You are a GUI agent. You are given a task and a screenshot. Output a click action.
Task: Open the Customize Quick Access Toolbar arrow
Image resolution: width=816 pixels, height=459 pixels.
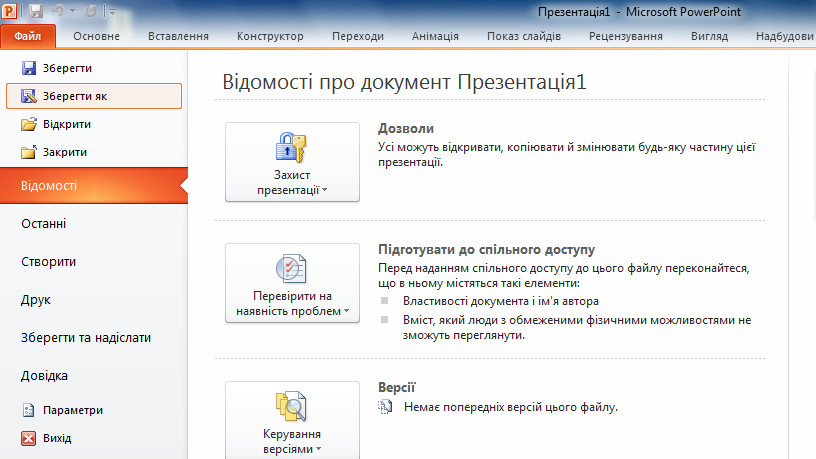(110, 11)
